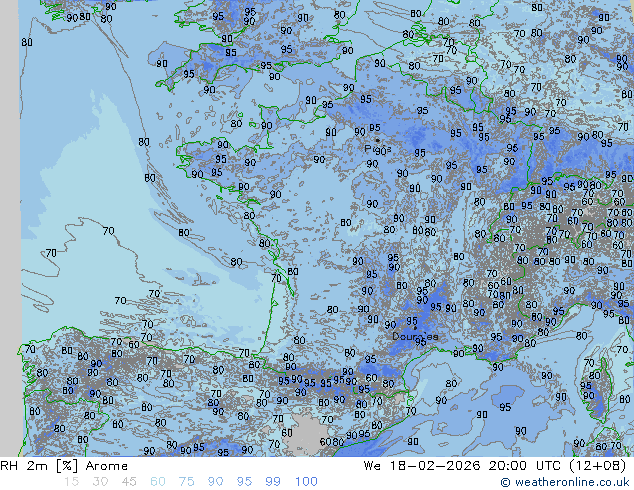This screenshot has width=634, height=490.
Task: Select the 45 value in humidity legend
Action: point(129,482)
